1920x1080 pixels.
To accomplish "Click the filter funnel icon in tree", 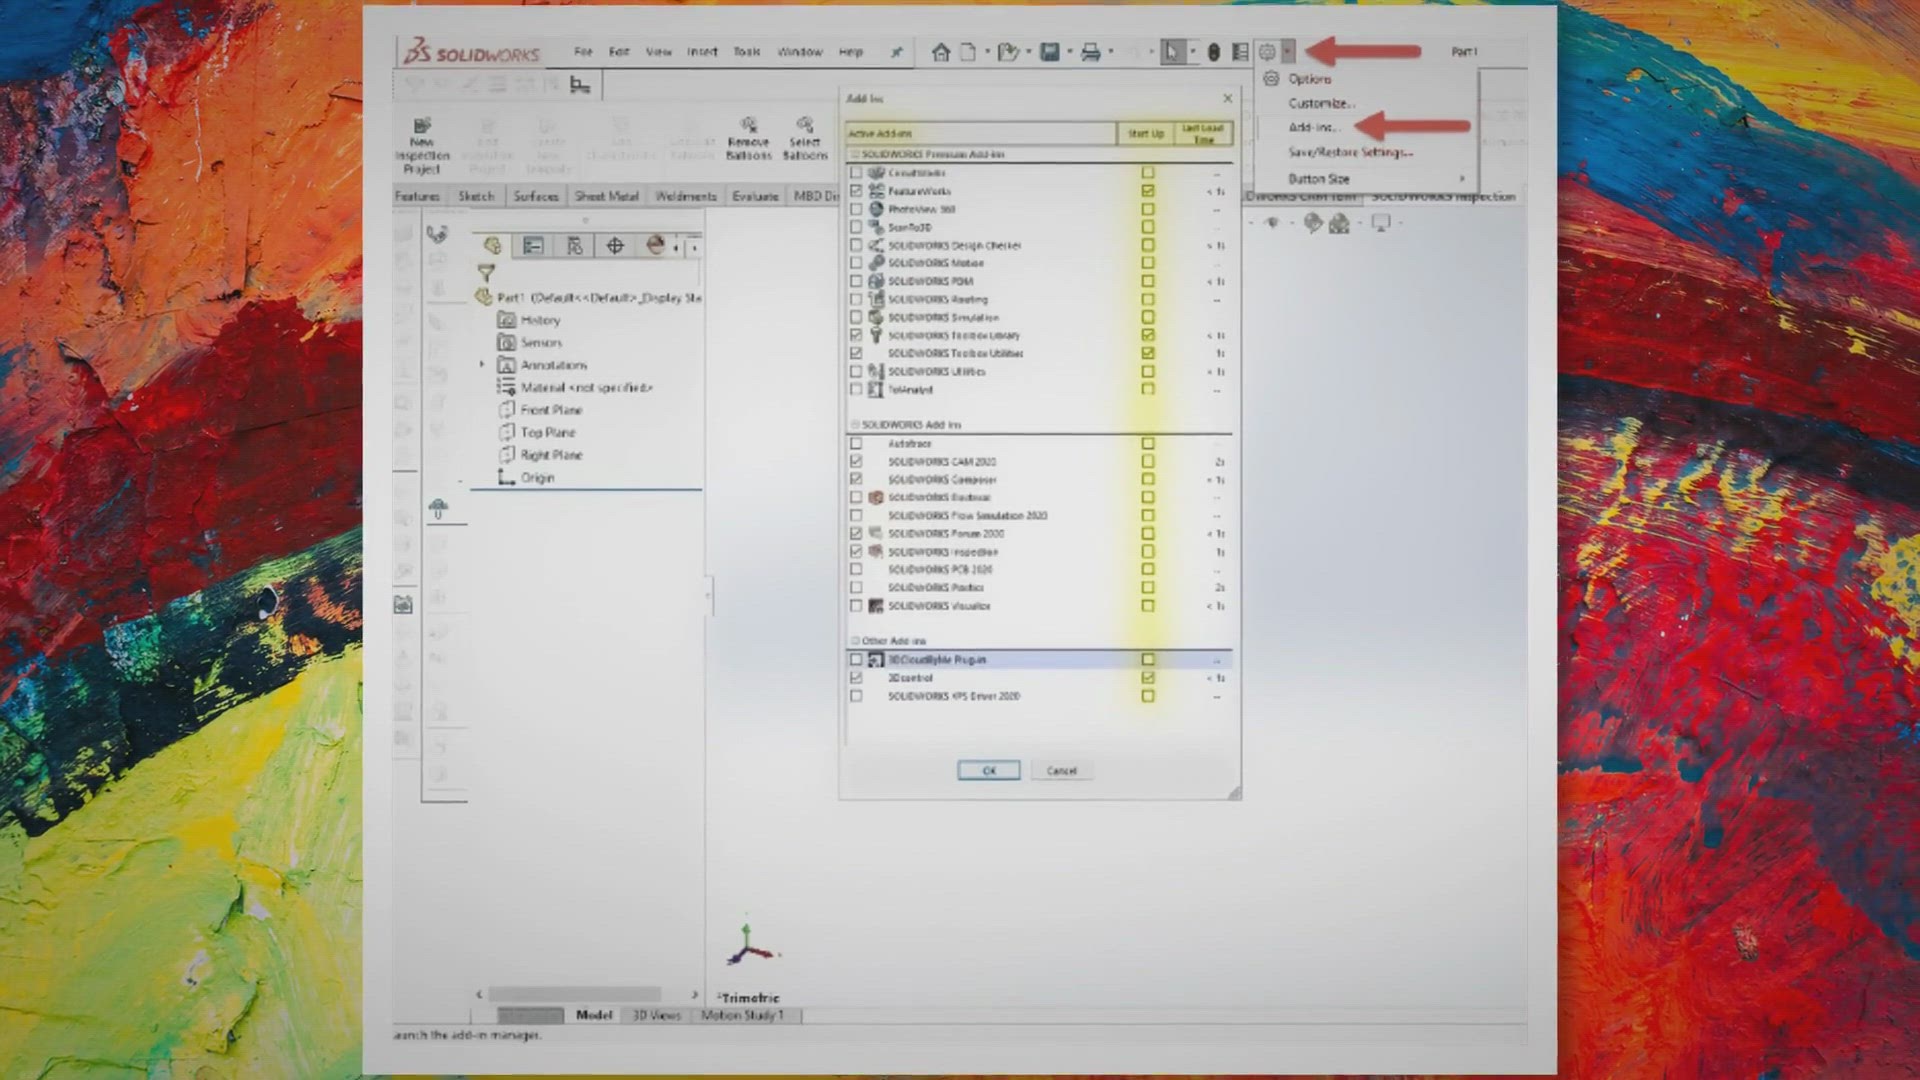I will 486,273.
